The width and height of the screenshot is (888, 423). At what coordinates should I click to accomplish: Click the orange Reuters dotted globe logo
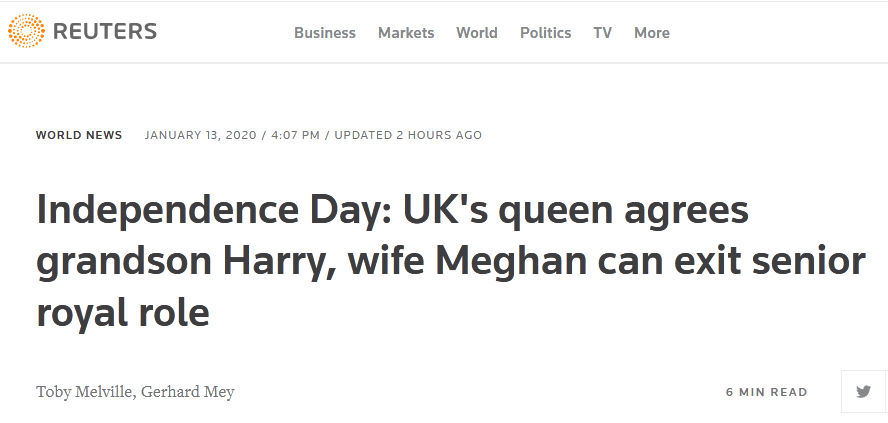[26, 31]
